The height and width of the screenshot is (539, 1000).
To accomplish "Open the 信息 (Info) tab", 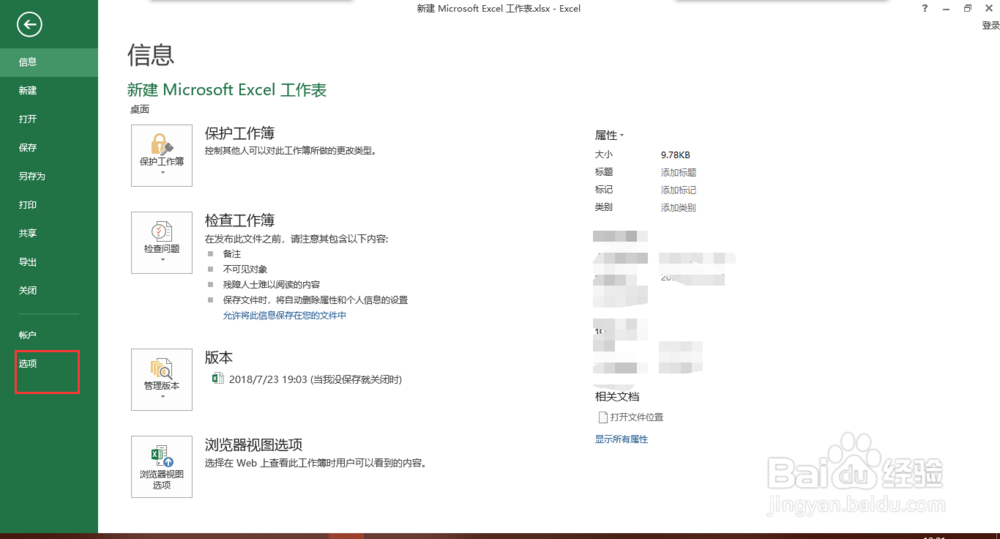I will pos(48,62).
